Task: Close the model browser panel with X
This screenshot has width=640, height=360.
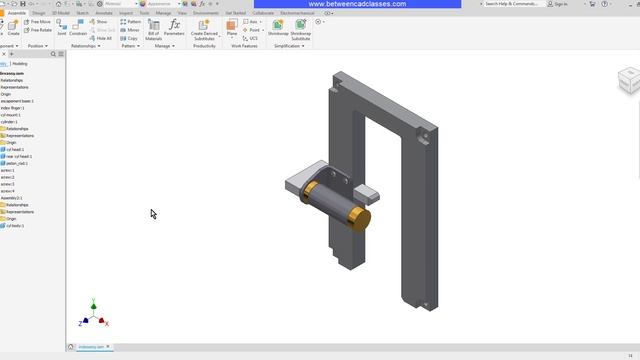Action: pos(4,54)
